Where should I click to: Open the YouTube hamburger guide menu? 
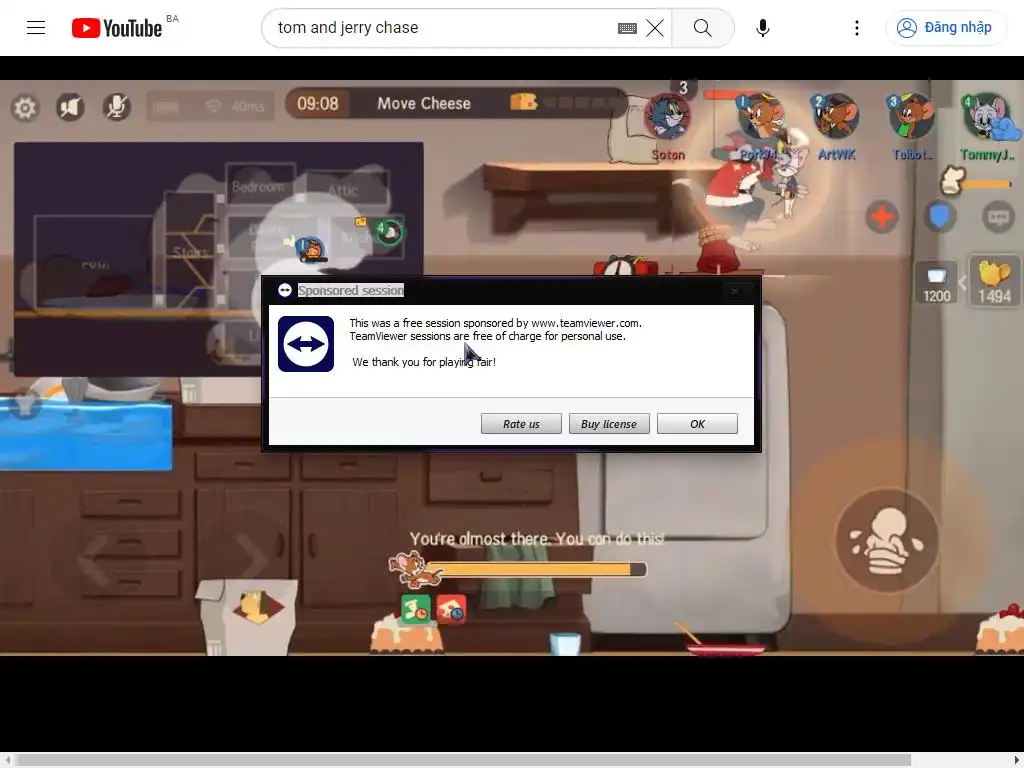tap(36, 27)
